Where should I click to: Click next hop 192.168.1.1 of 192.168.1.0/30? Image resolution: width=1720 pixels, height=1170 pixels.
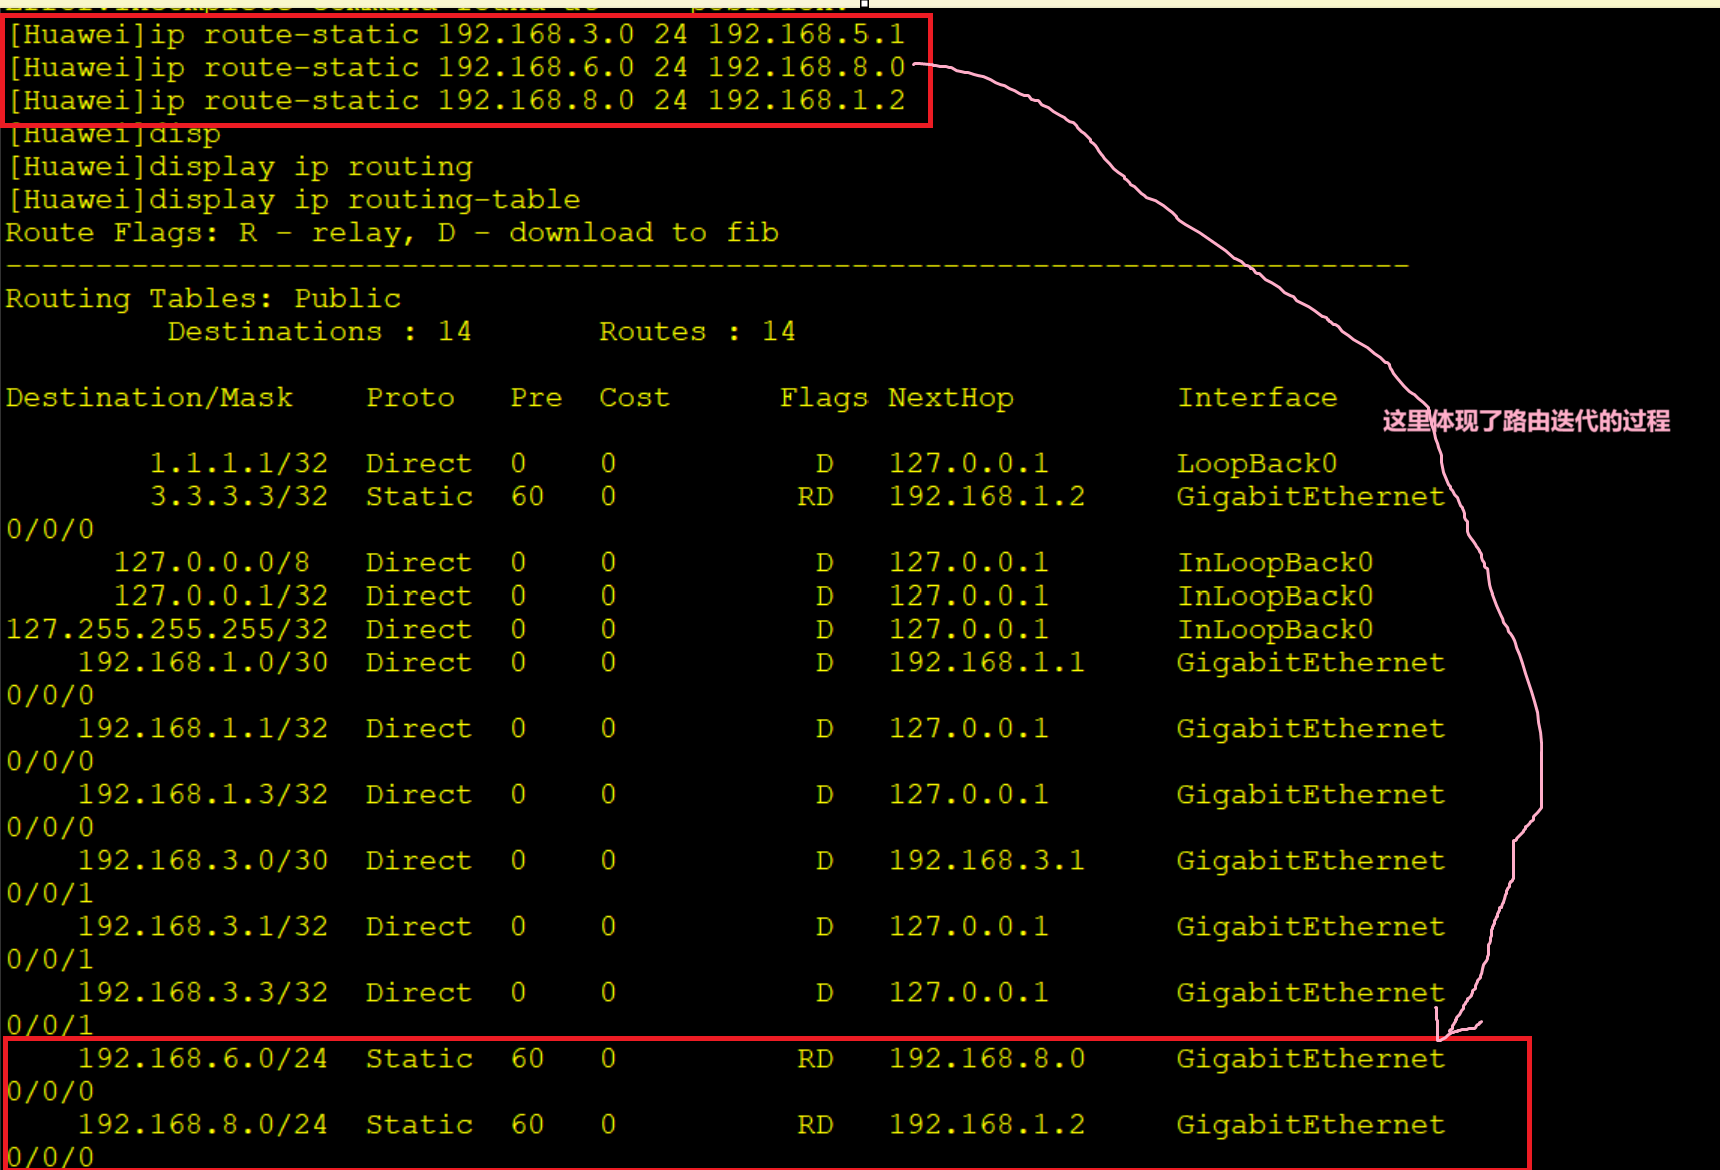[x=987, y=662]
